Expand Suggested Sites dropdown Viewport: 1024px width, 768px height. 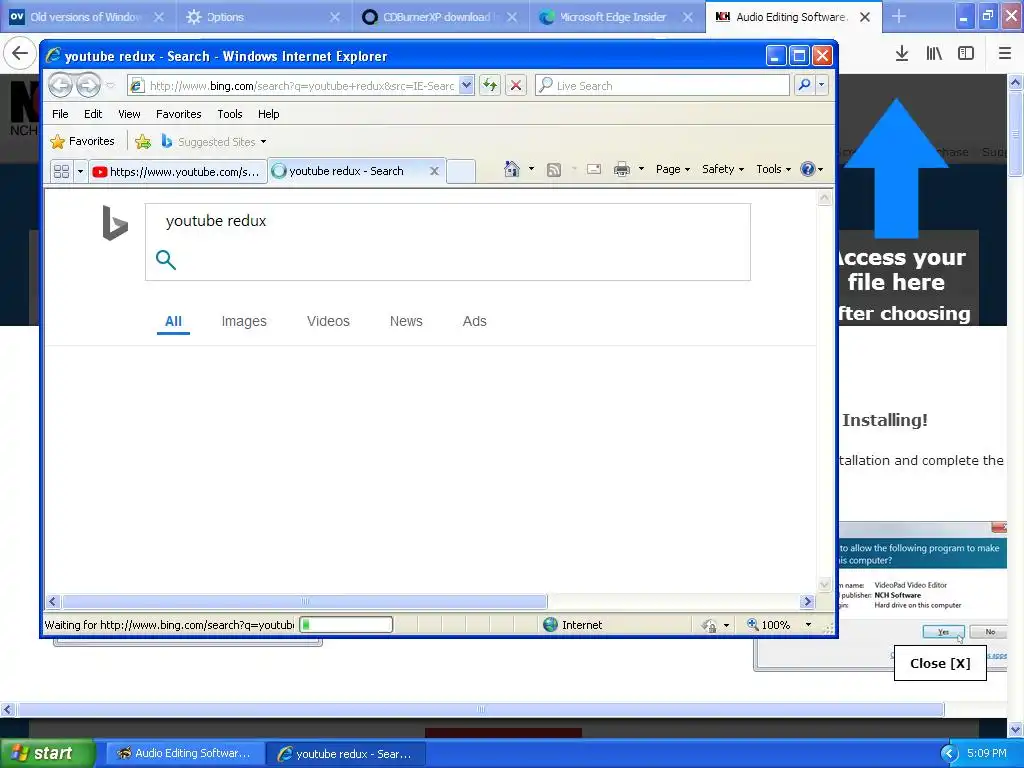(263, 142)
